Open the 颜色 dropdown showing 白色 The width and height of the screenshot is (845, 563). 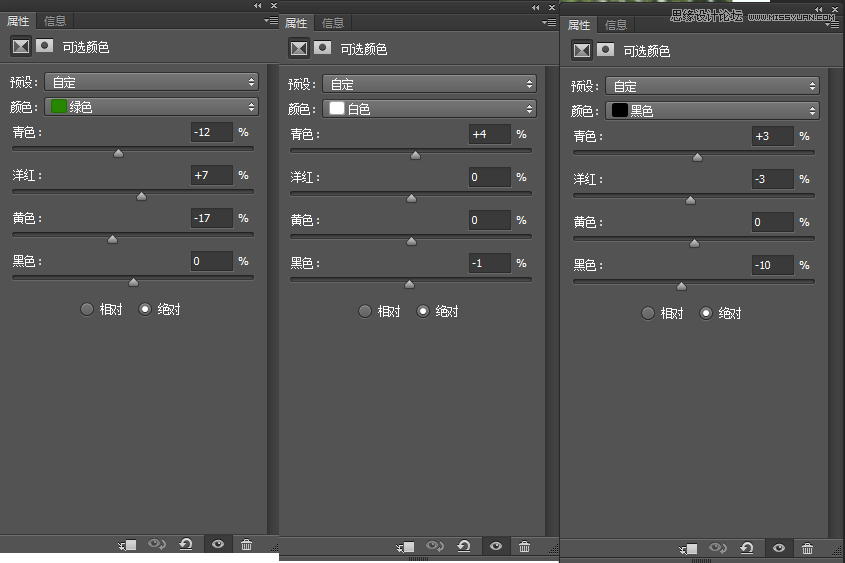click(429, 108)
